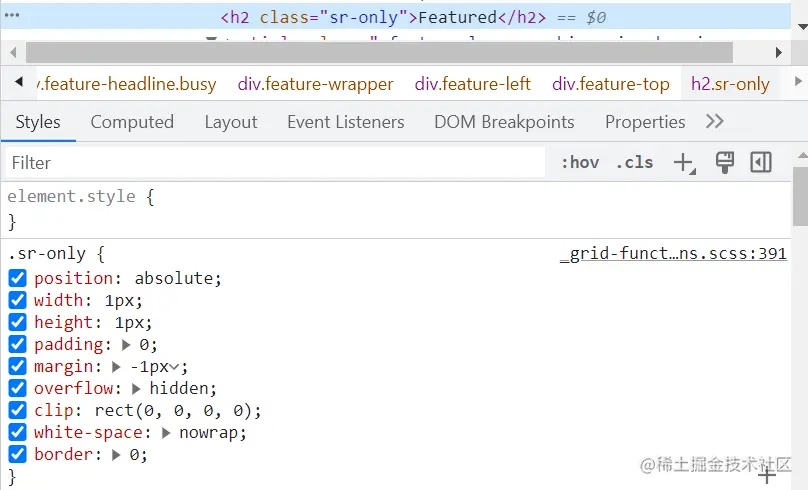Select the h2 class="sr-only" DOM node
Viewport: 808px width, 490px height.
396,18
